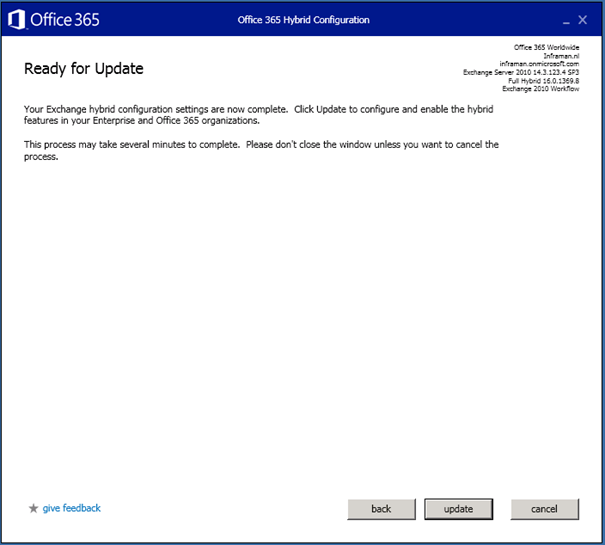Image resolution: width=605 pixels, height=545 pixels.
Task: Close the Hybrid Configuration wizard window
Action: [582, 20]
